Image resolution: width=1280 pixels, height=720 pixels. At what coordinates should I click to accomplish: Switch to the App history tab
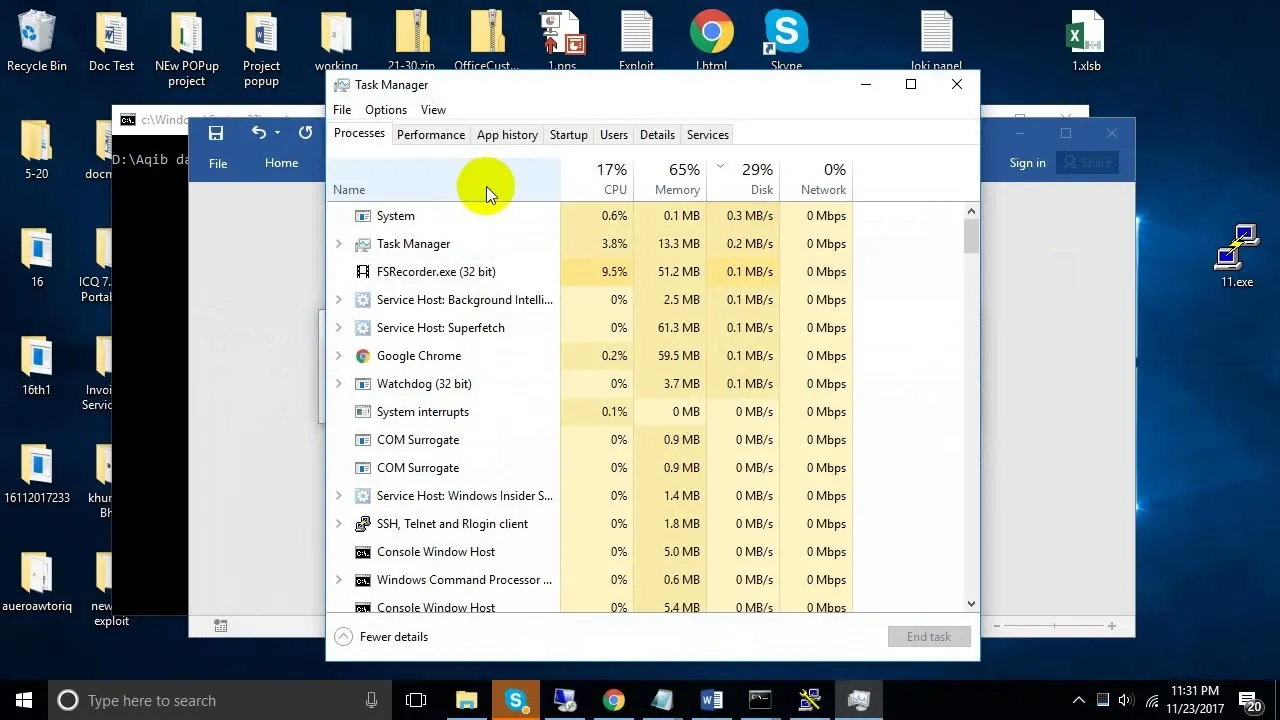pyautogui.click(x=507, y=135)
